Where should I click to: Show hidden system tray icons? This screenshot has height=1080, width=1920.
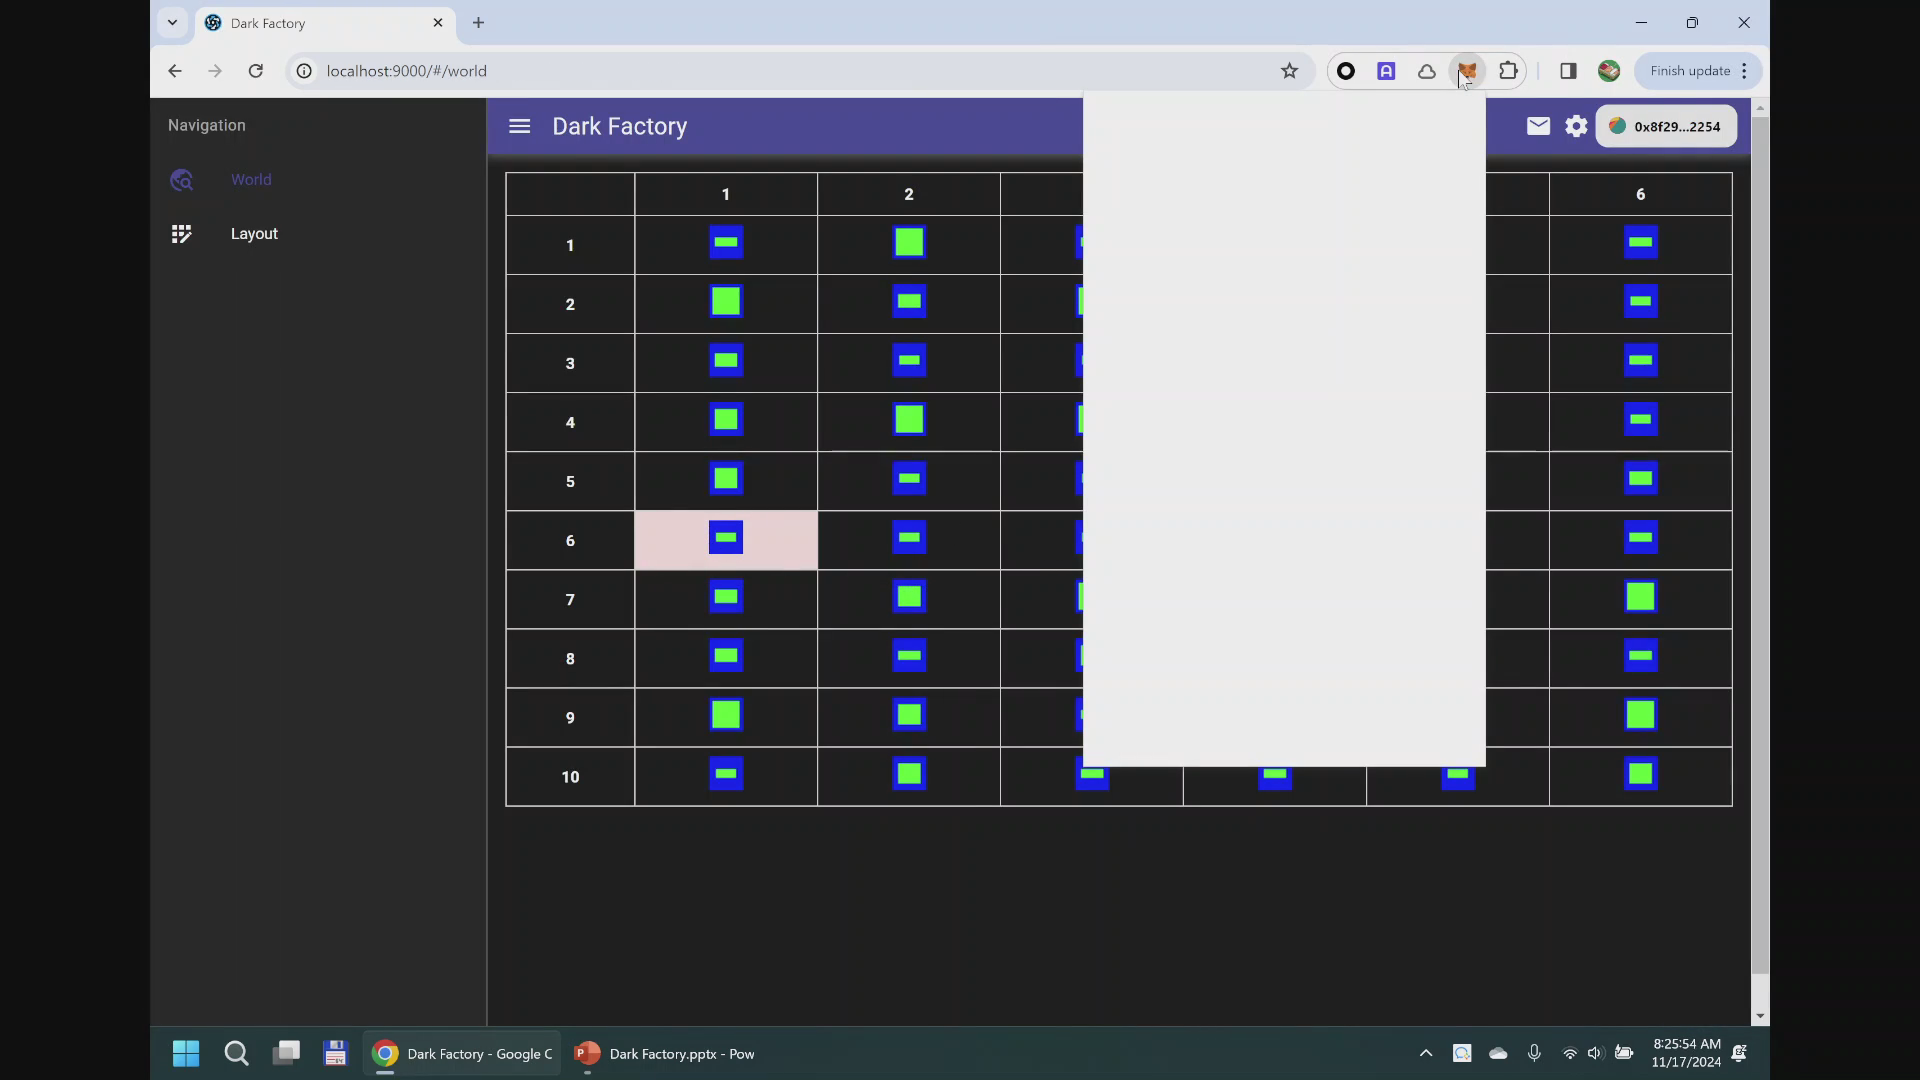(1426, 1053)
